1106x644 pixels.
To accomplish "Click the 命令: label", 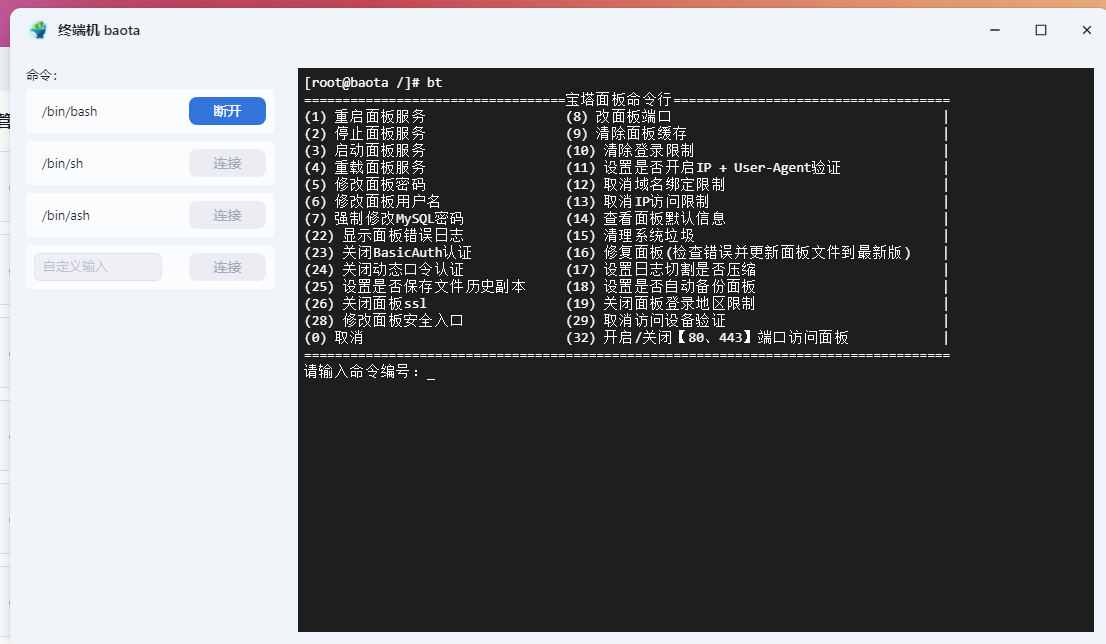I will [x=42, y=75].
